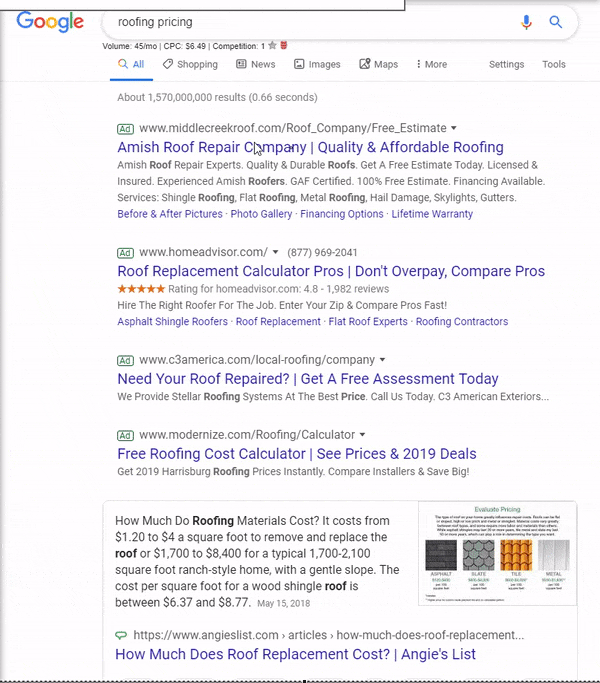The image size is (600, 683).
Task: Click the Ad badge beside middlecreekroof.com
Action: [125, 129]
